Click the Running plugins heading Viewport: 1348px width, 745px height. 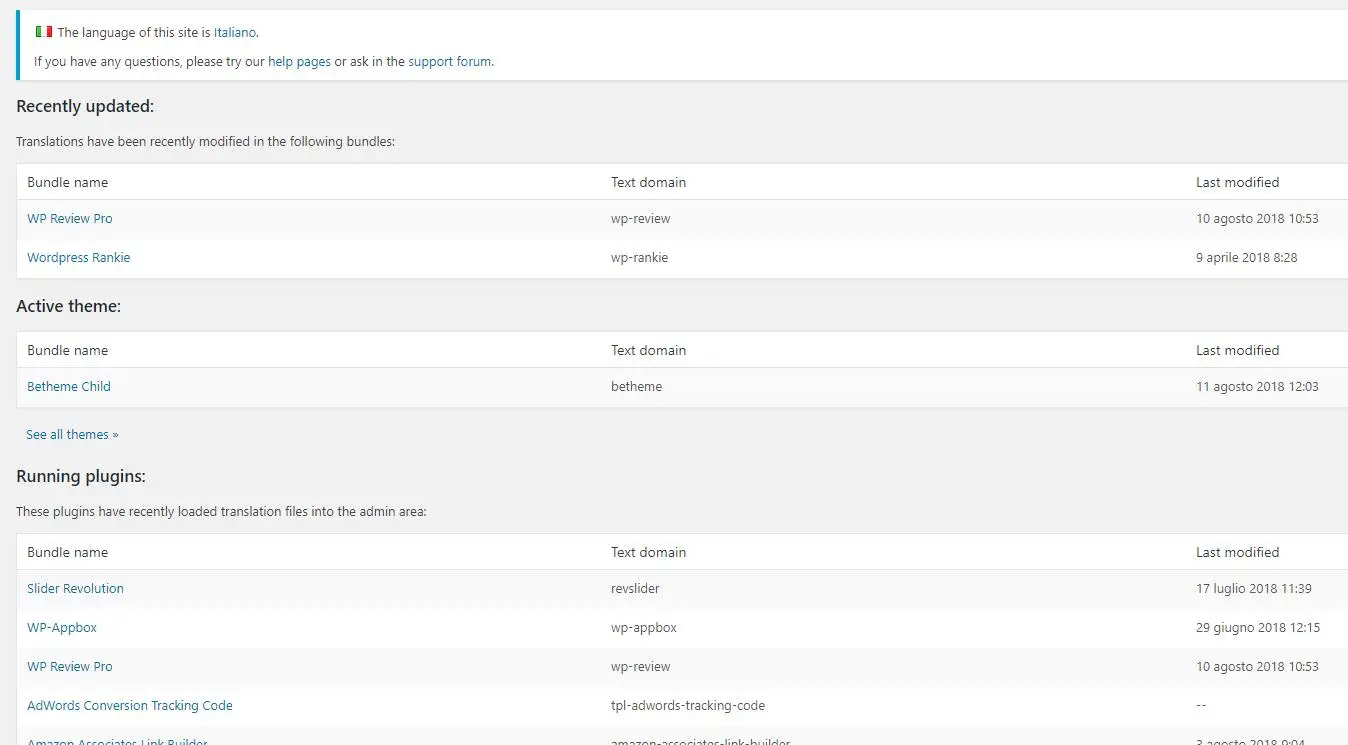[81, 477]
